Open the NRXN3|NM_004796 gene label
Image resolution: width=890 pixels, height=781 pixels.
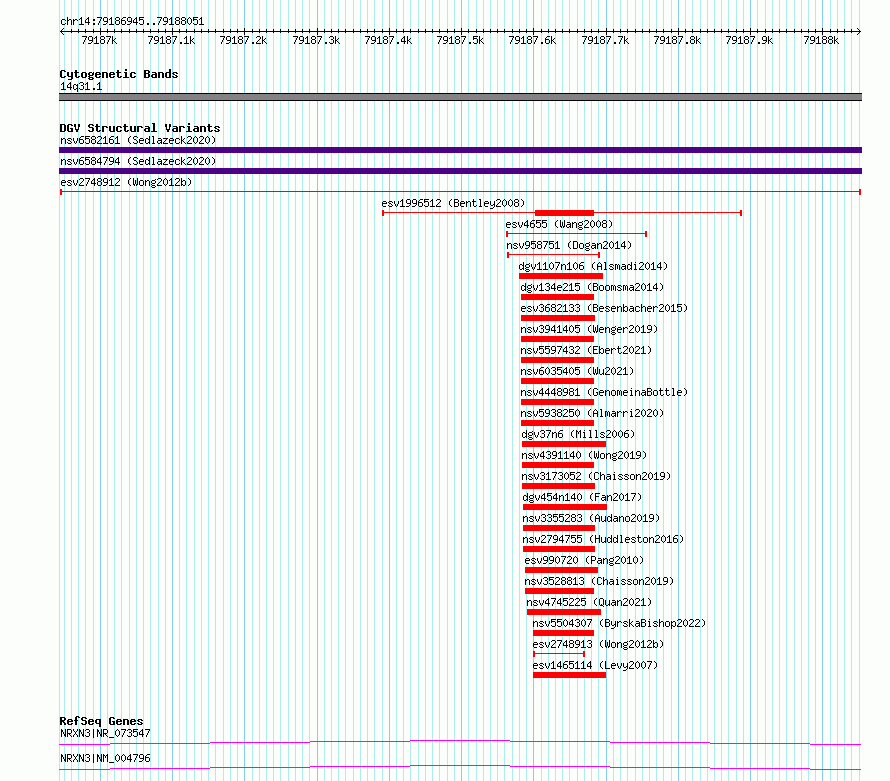click(x=105, y=758)
